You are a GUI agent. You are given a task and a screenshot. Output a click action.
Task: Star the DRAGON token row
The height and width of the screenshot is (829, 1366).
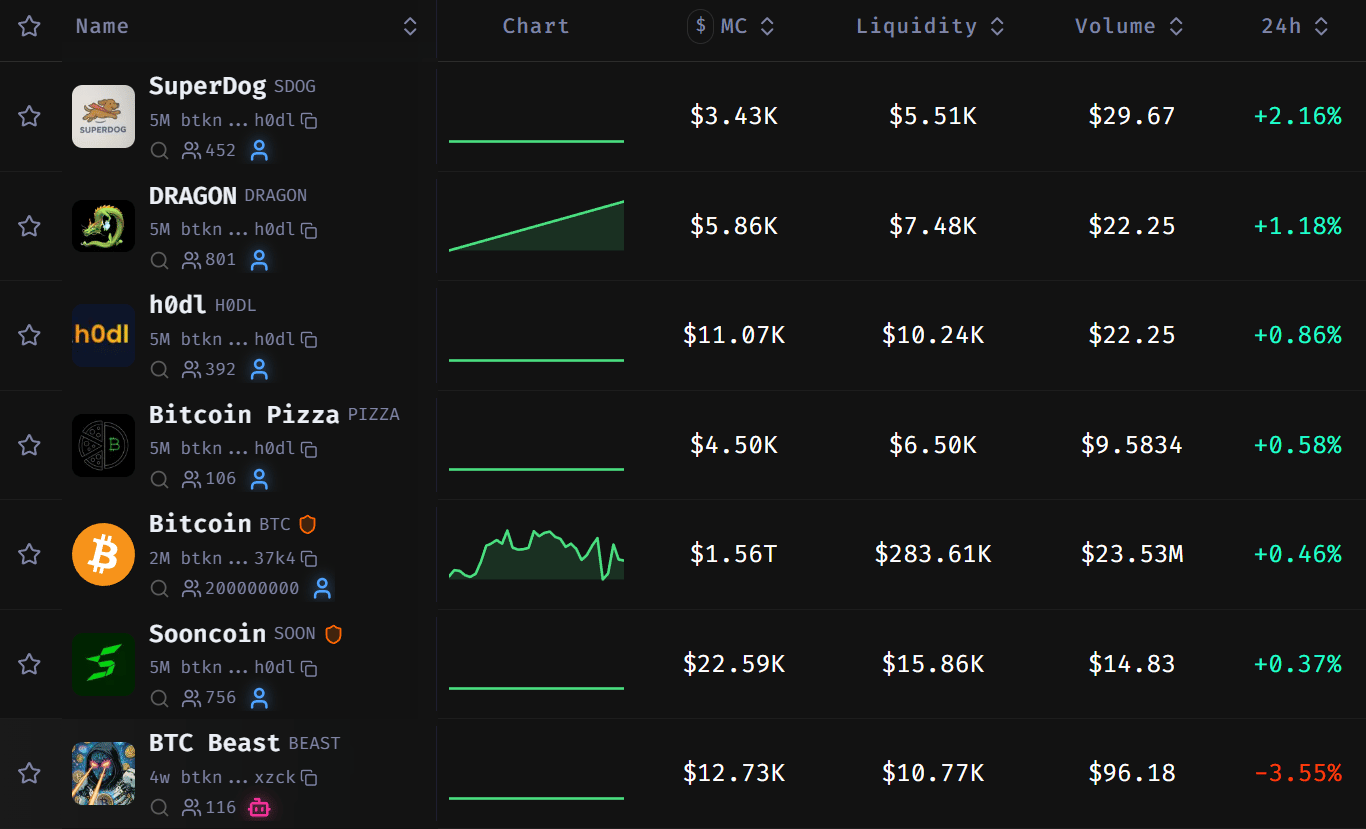click(29, 226)
